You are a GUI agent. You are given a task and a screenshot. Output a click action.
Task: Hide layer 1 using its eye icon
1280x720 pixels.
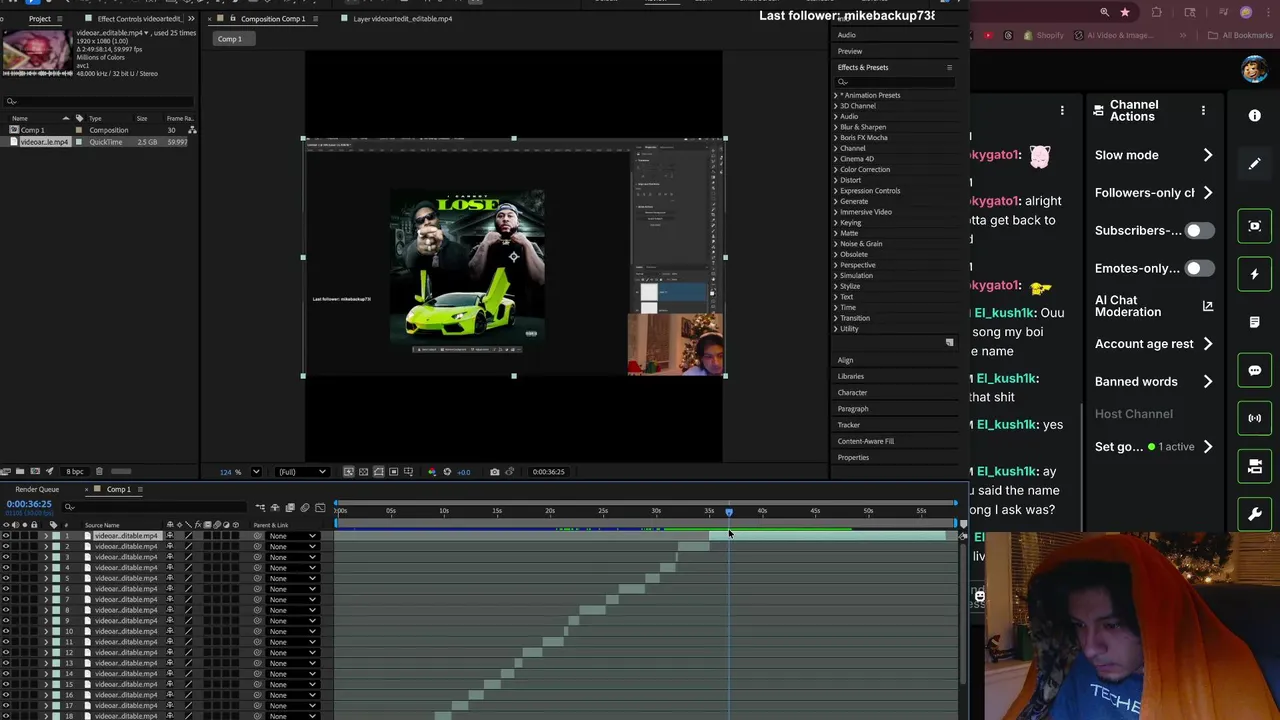pos(6,536)
